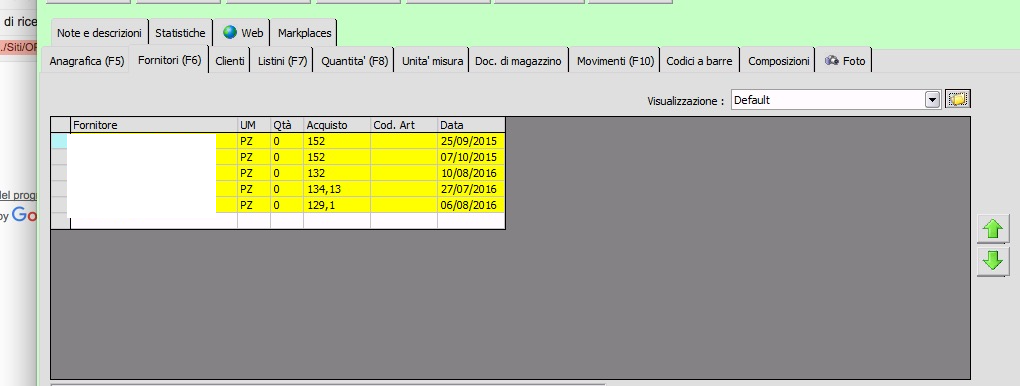Image resolution: width=1020 pixels, height=386 pixels.
Task: Switch to the Quantita' (F8) tab
Action: (x=355, y=61)
